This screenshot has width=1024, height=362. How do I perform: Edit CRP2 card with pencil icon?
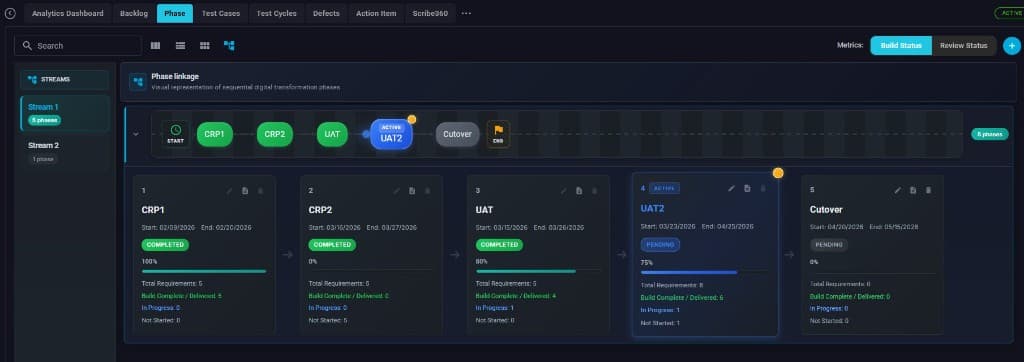pyautogui.click(x=396, y=191)
